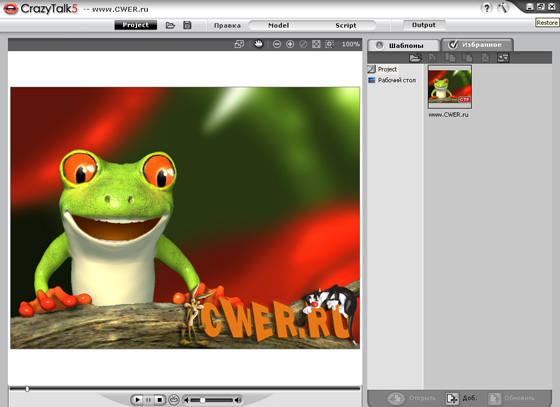Click the Открыть button
This screenshot has width=560, height=407.
click(412, 398)
